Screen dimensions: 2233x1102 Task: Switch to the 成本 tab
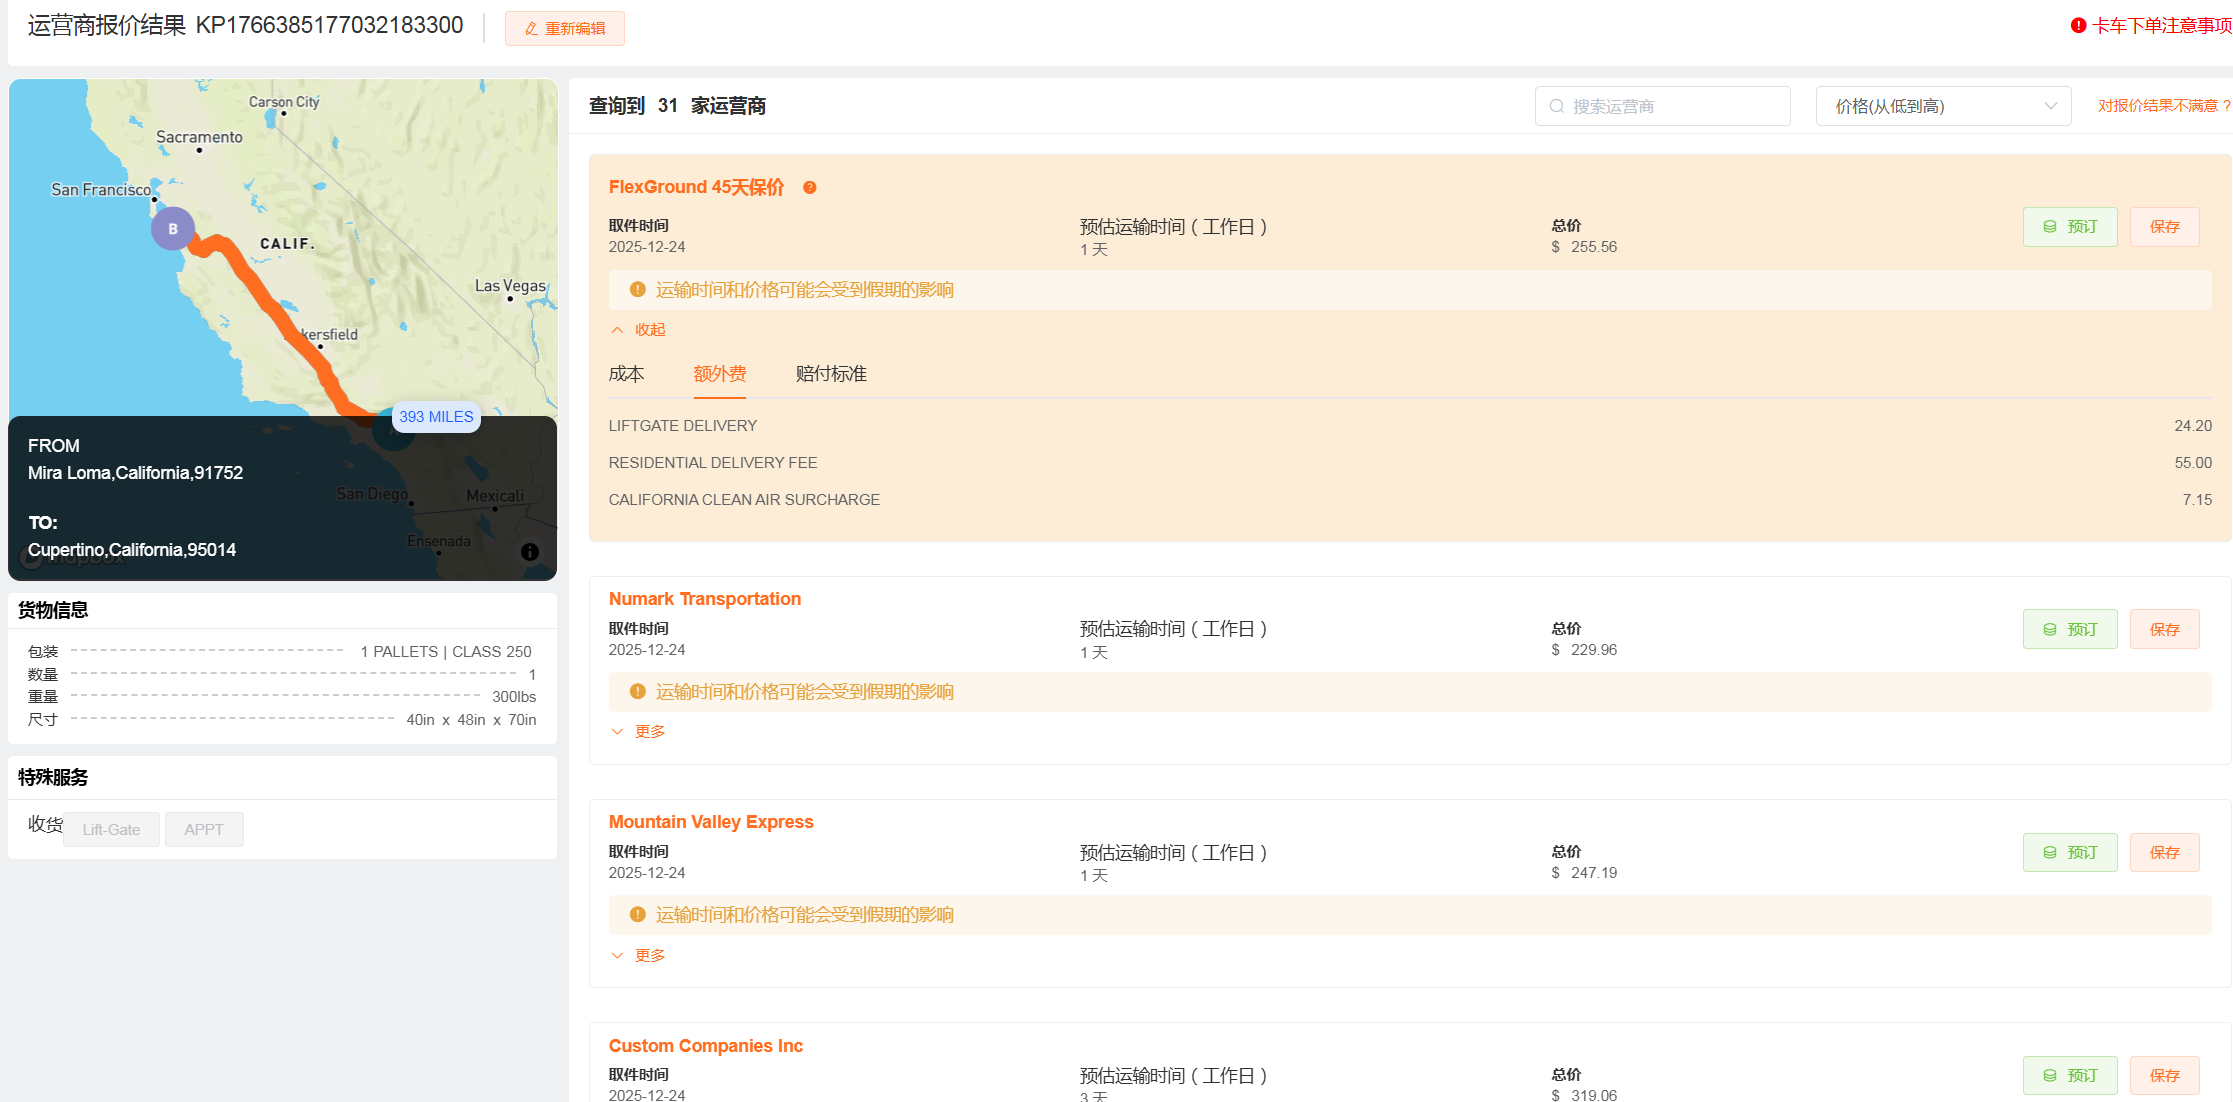(x=626, y=374)
